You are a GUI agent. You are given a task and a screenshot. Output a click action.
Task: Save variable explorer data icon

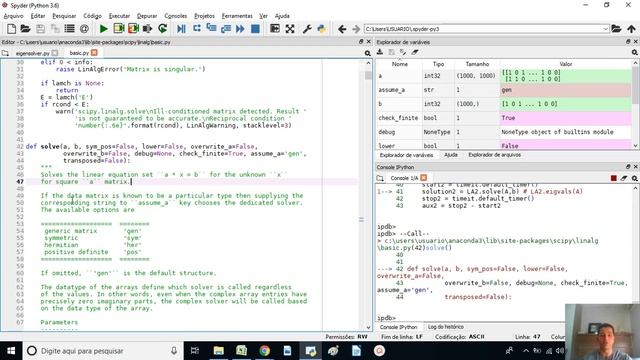point(391,52)
